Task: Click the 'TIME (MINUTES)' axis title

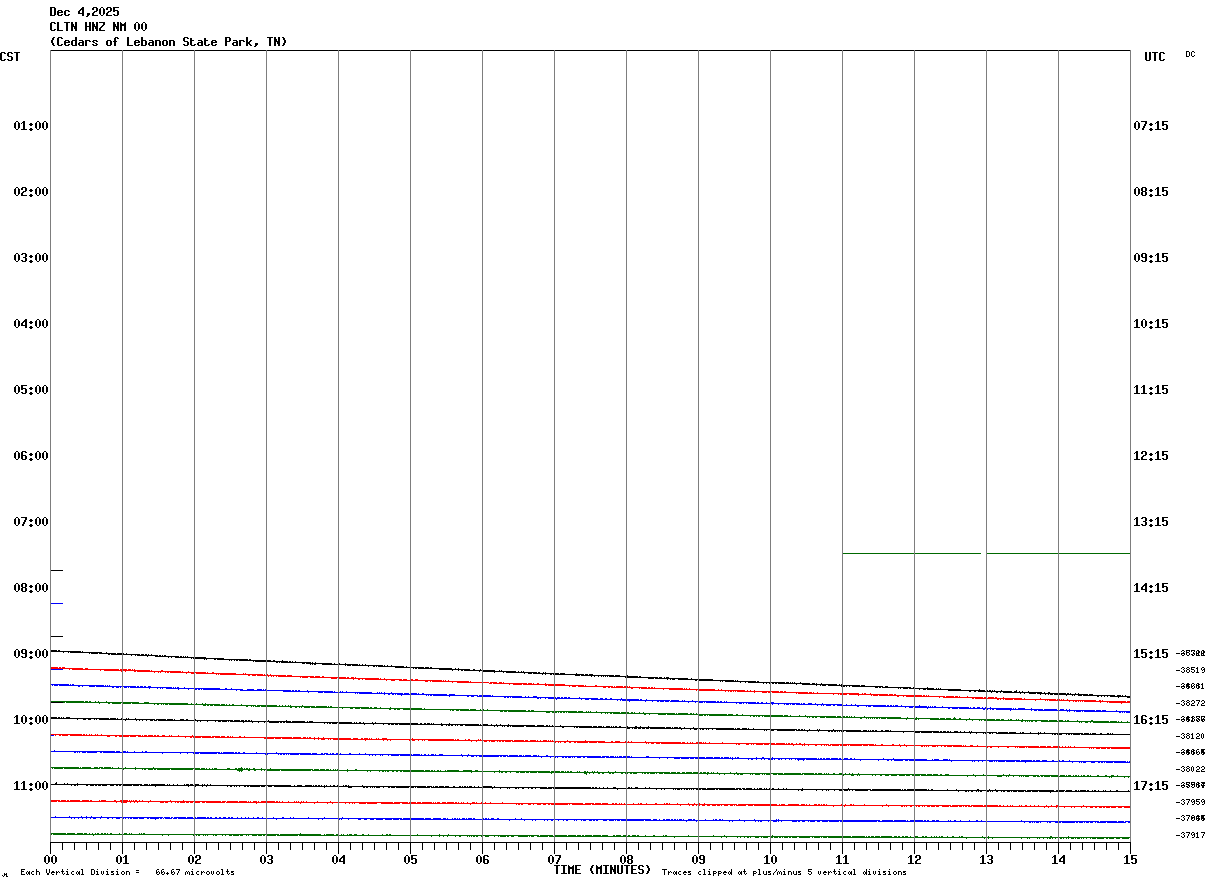Action: point(602,870)
